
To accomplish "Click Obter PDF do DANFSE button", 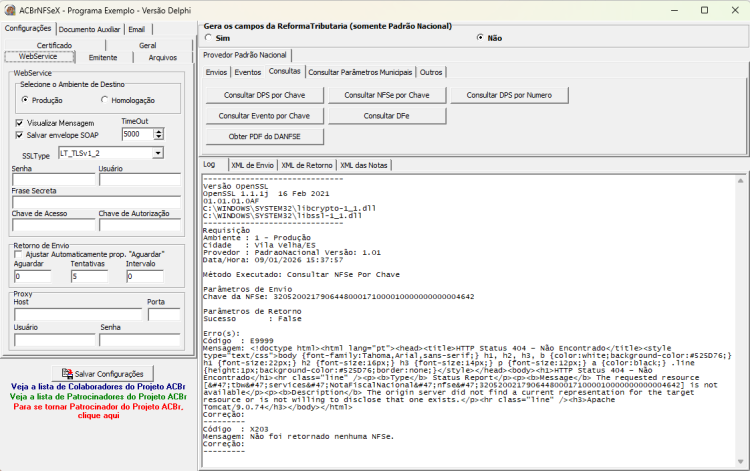I will [265, 136].
